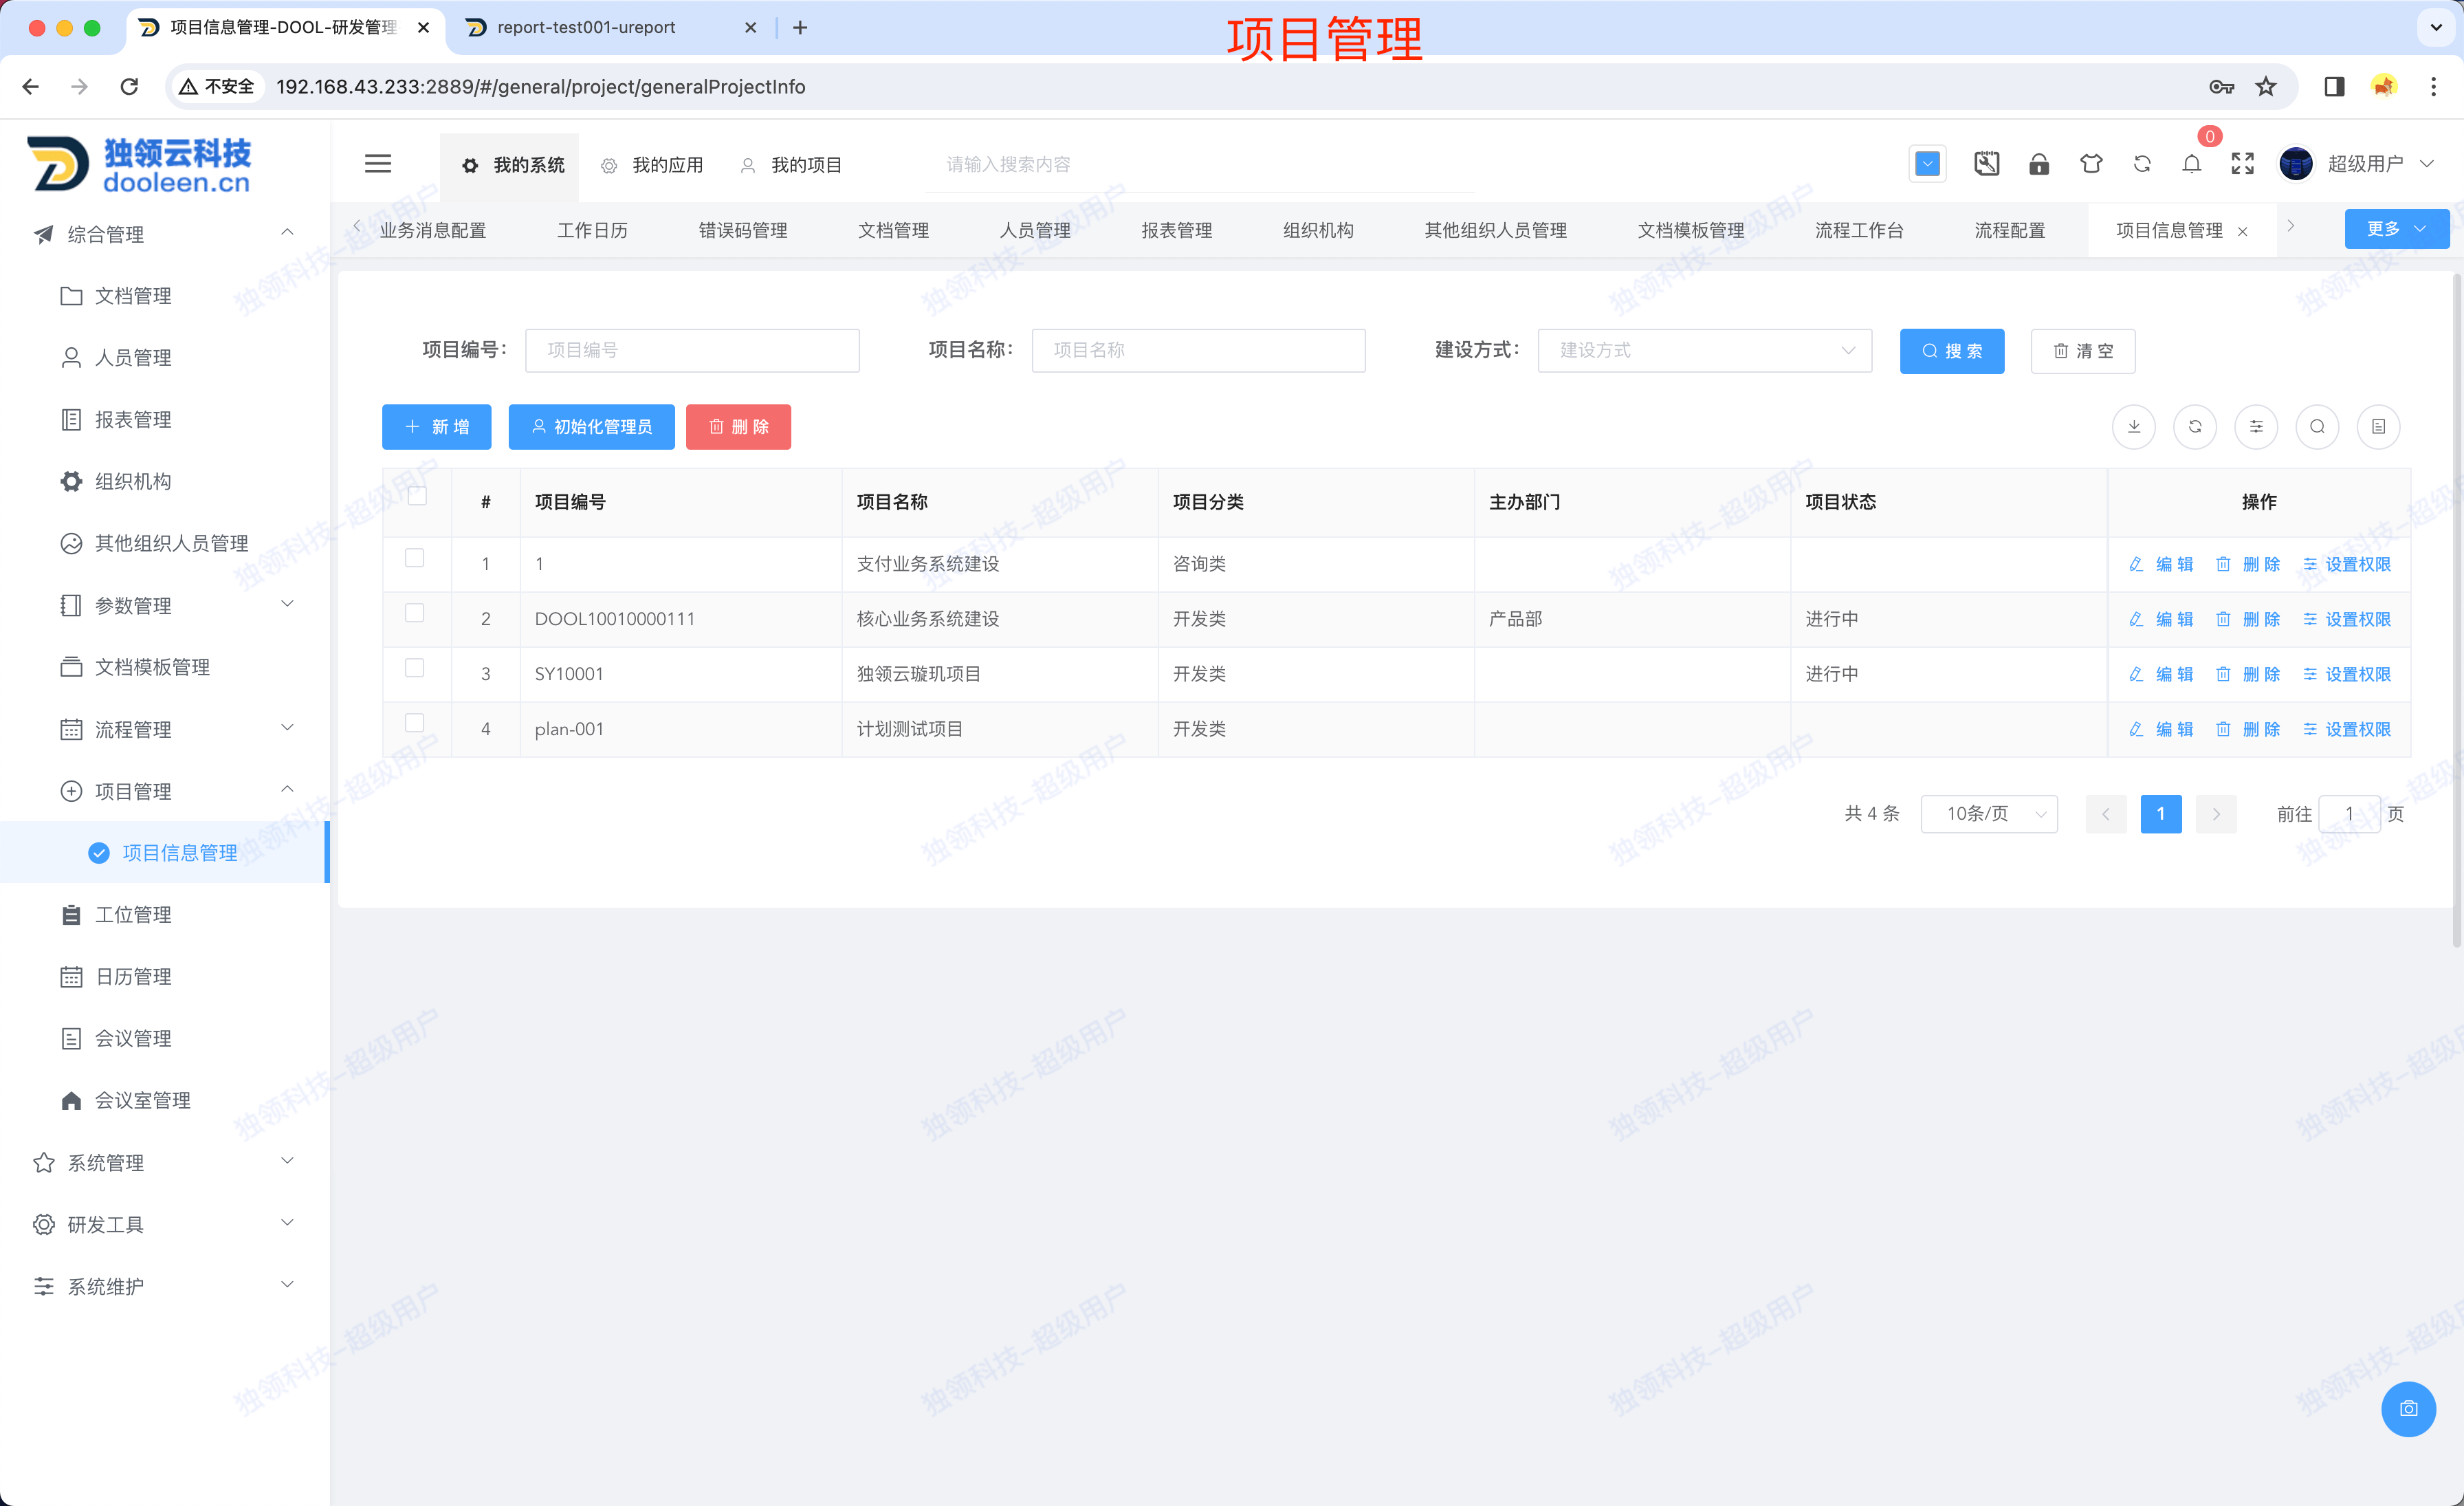Toggle fullscreen icon in header
Screen dimensions: 2464x1506
(2242, 164)
